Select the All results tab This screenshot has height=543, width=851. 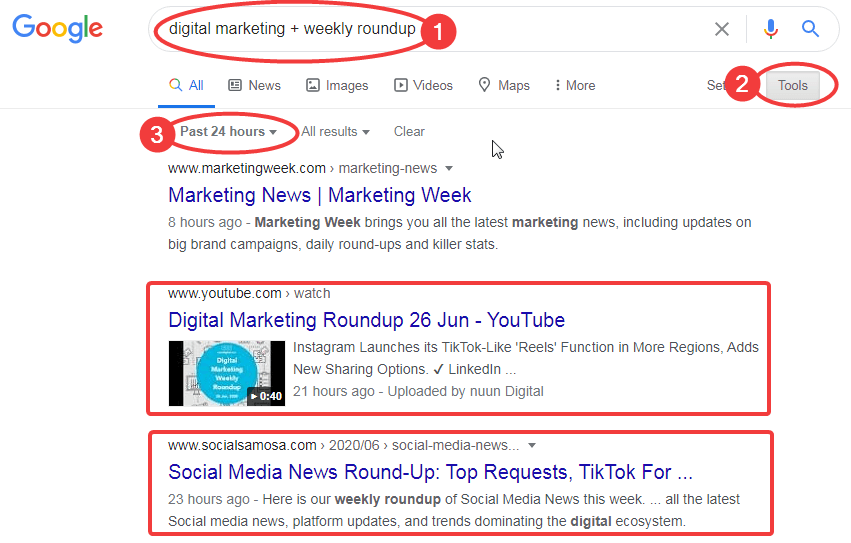tap(186, 85)
